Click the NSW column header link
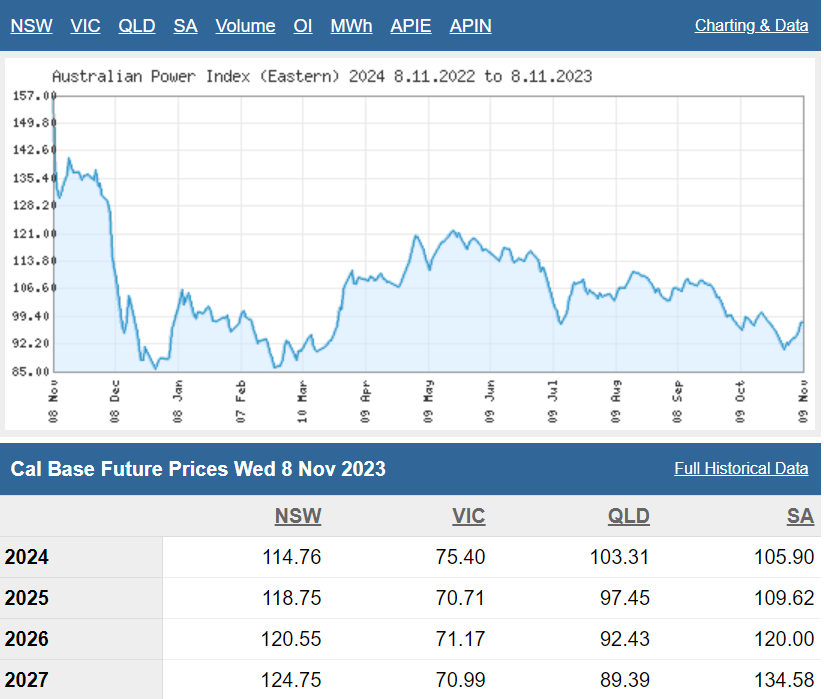 tap(298, 516)
